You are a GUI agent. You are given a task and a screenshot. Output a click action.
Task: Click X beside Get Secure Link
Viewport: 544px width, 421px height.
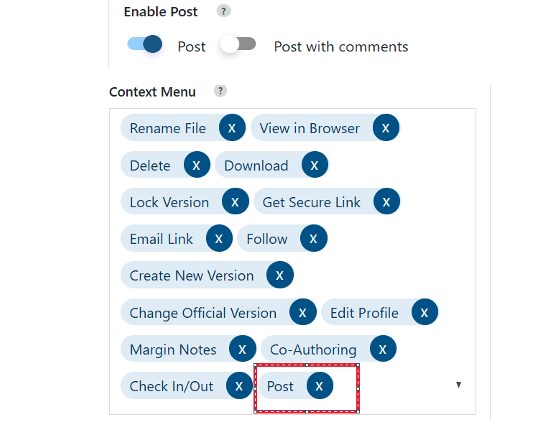click(386, 202)
